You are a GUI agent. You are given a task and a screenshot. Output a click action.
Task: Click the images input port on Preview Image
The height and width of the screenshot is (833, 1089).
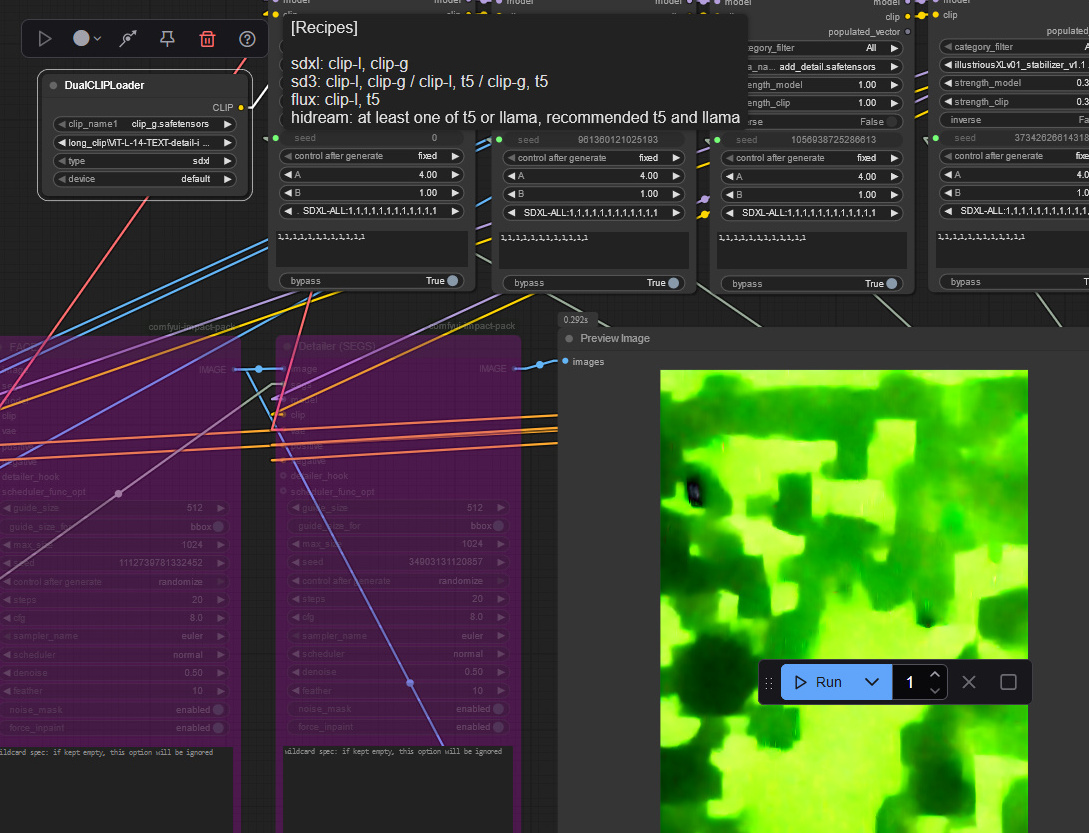pyautogui.click(x=565, y=361)
